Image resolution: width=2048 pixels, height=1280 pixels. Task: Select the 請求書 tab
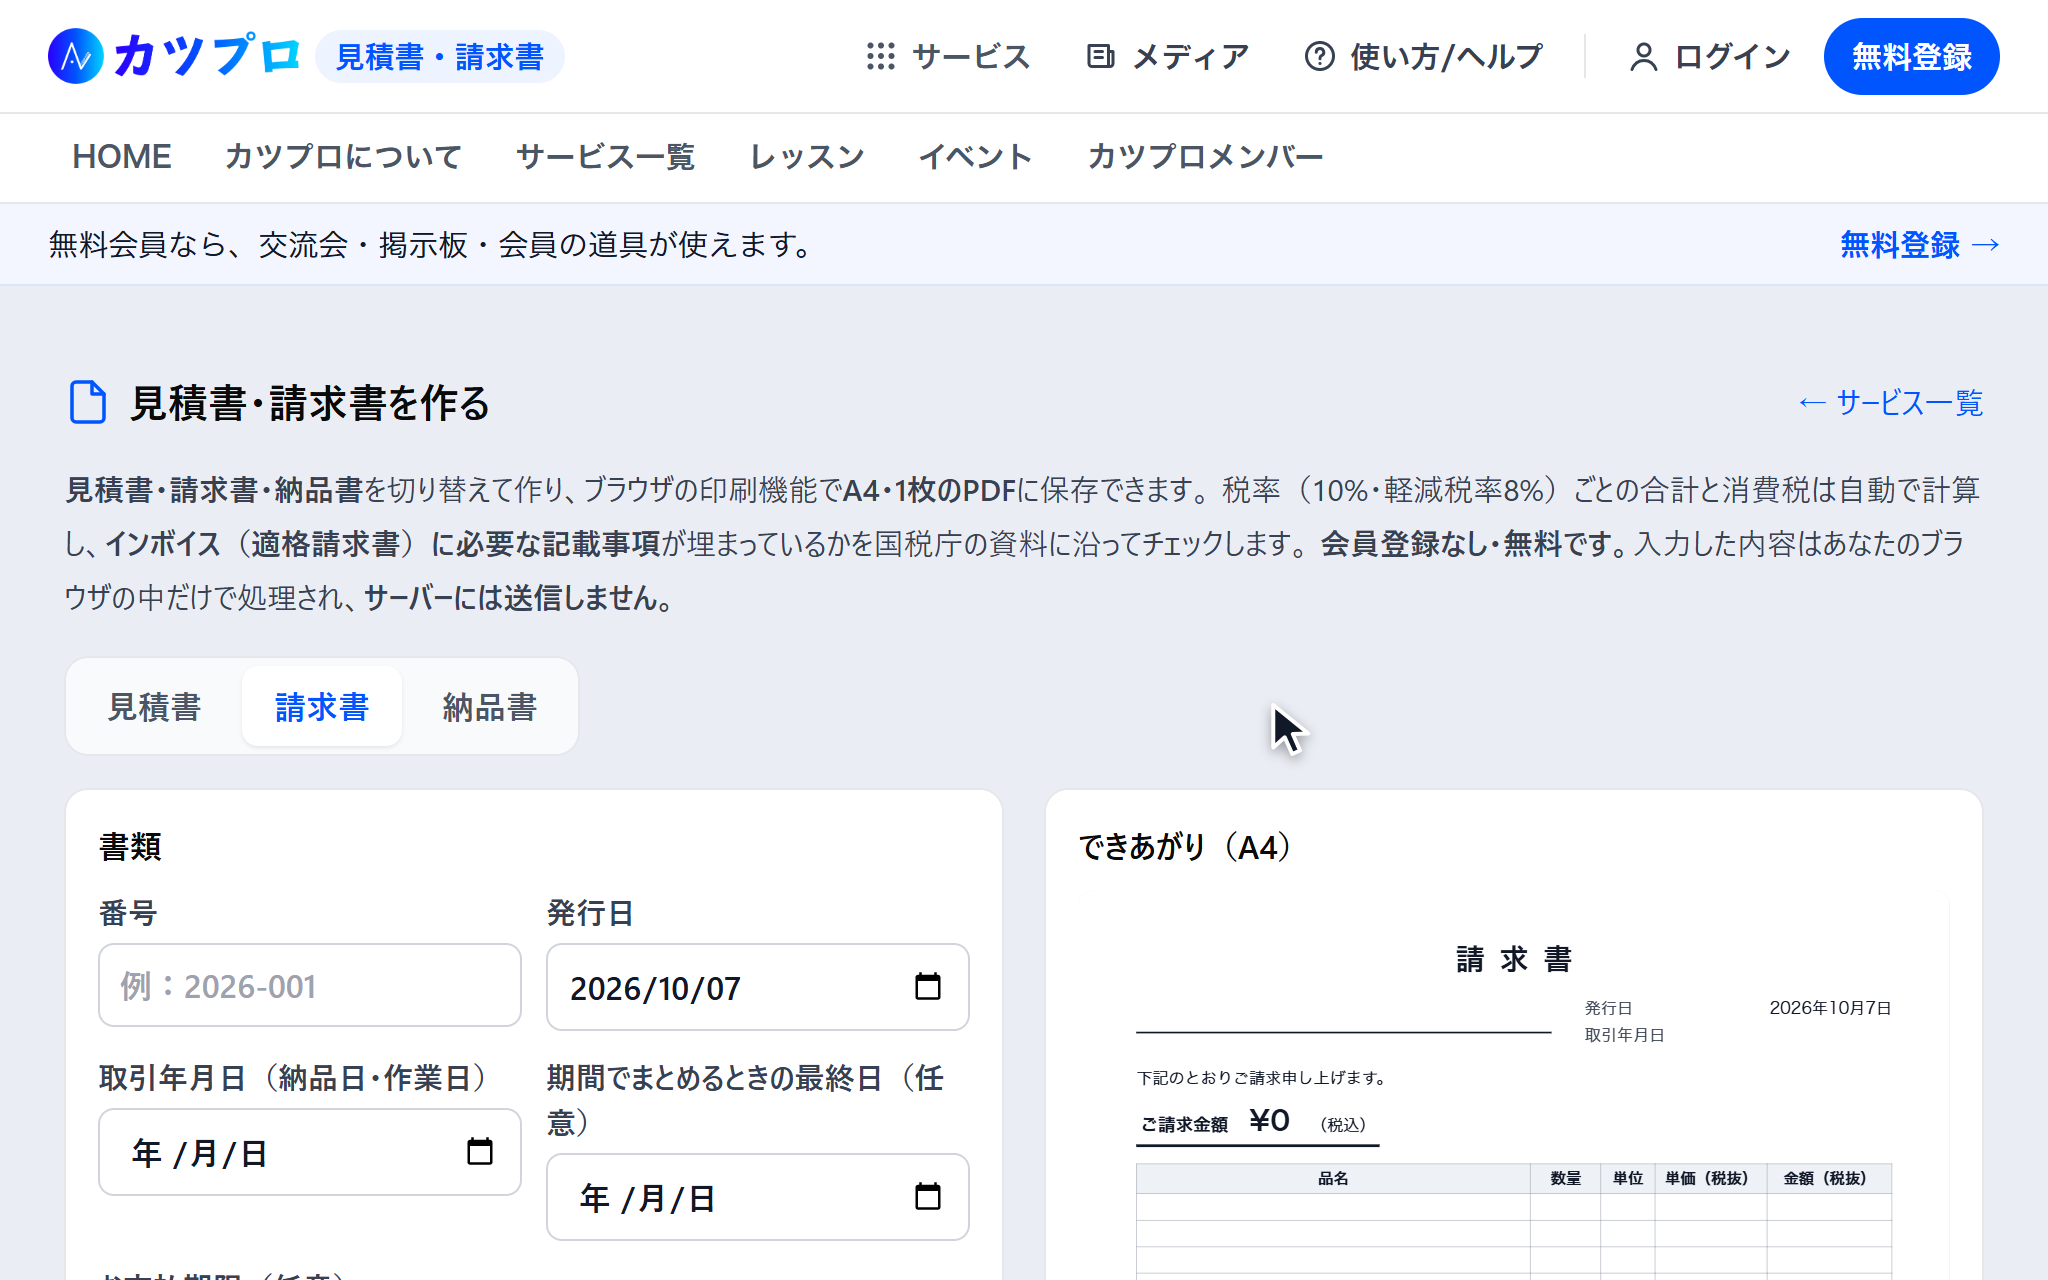pos(322,707)
